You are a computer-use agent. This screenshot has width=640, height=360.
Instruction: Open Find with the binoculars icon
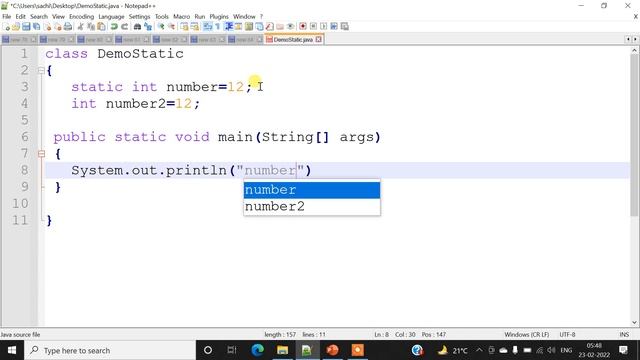coord(137,27)
